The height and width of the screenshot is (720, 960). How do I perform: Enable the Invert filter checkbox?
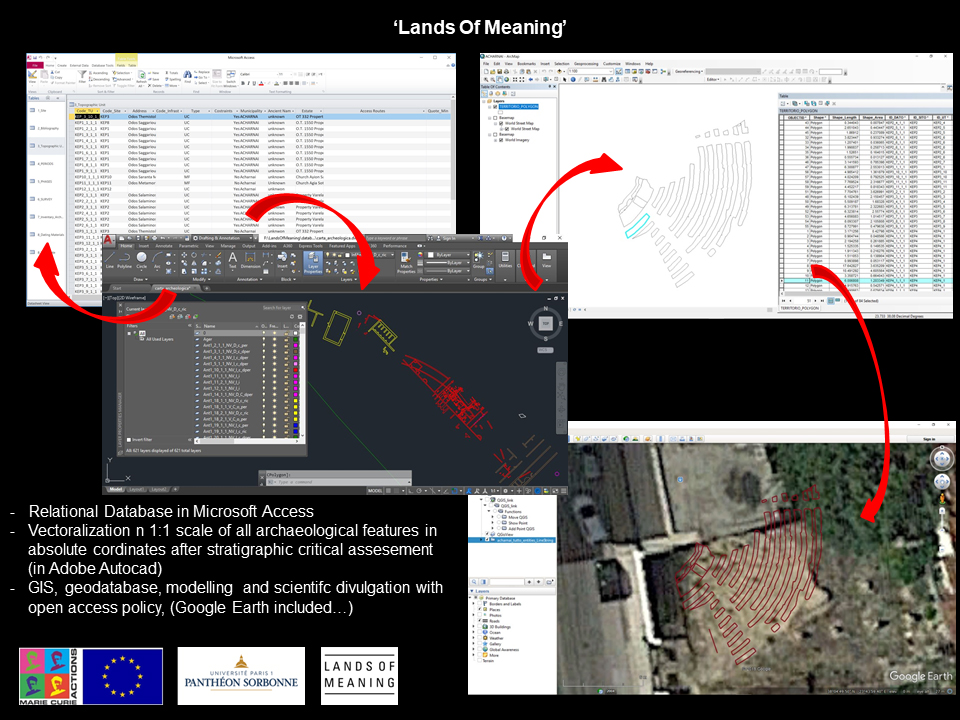[129, 439]
